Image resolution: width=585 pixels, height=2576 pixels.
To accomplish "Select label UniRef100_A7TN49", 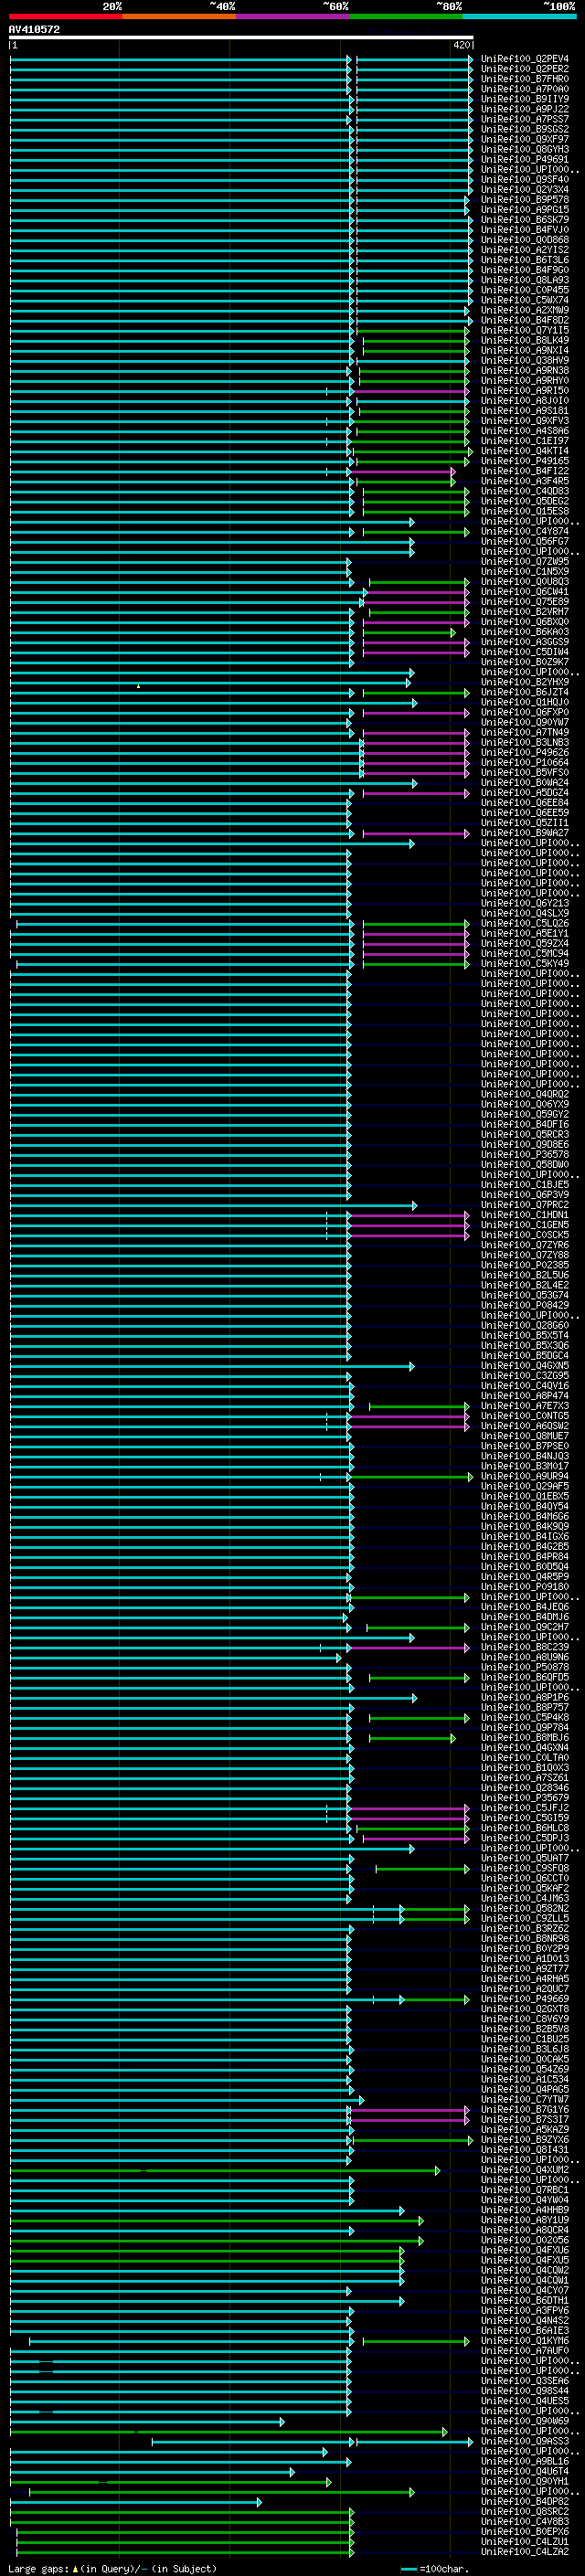I will (x=525, y=733).
